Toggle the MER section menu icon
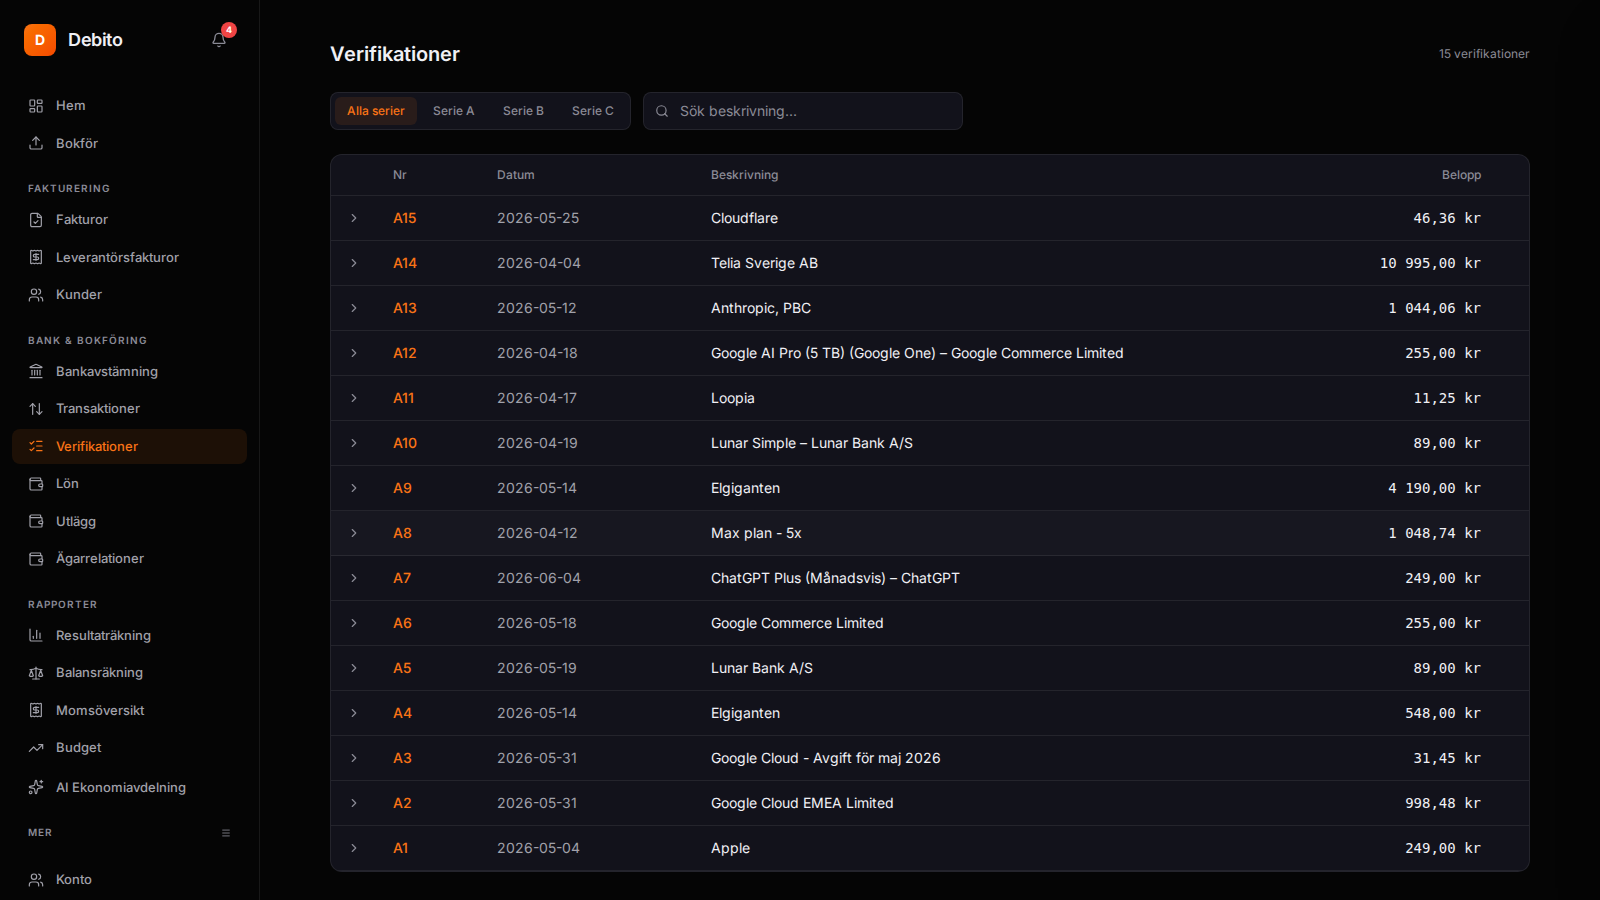1600x900 pixels. (226, 833)
